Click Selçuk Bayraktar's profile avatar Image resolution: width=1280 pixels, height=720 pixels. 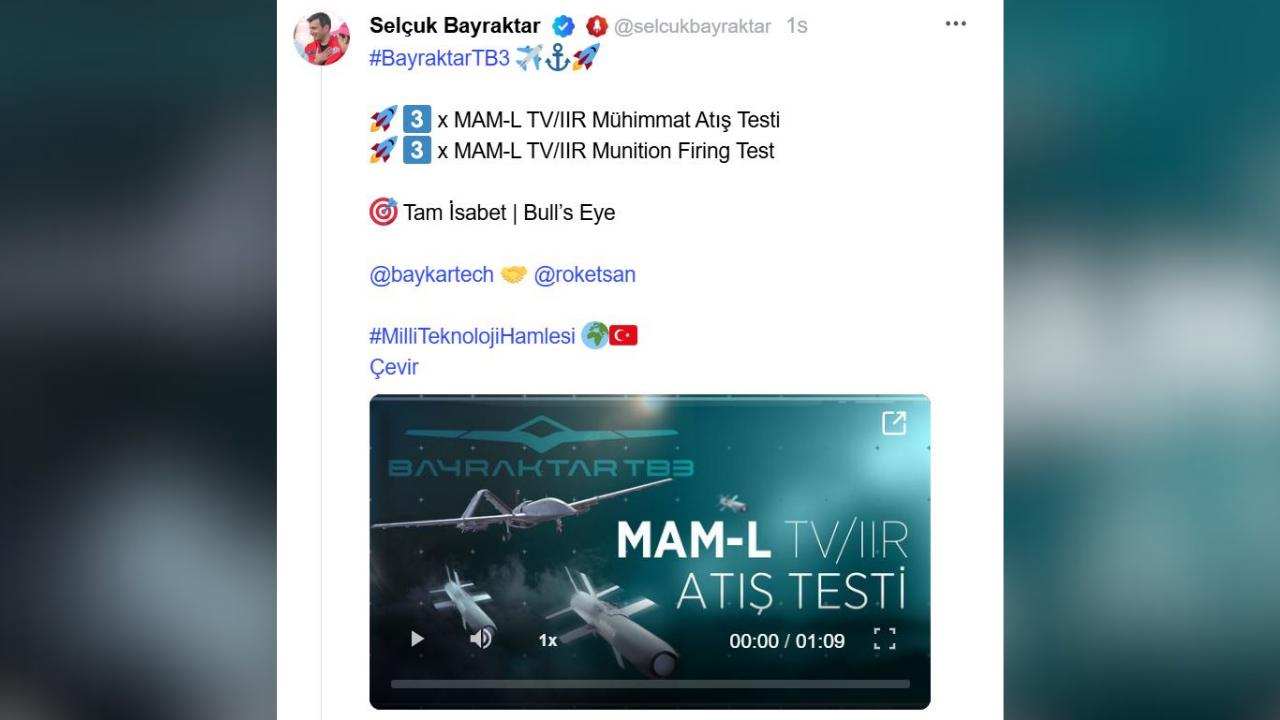click(321, 38)
